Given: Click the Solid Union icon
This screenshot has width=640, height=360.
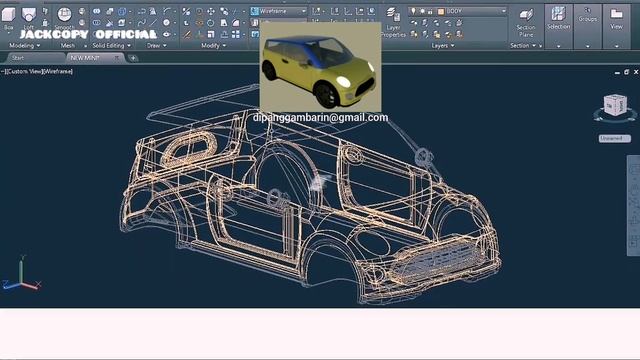Looking at the screenshot, I should pyautogui.click(x=96, y=11).
